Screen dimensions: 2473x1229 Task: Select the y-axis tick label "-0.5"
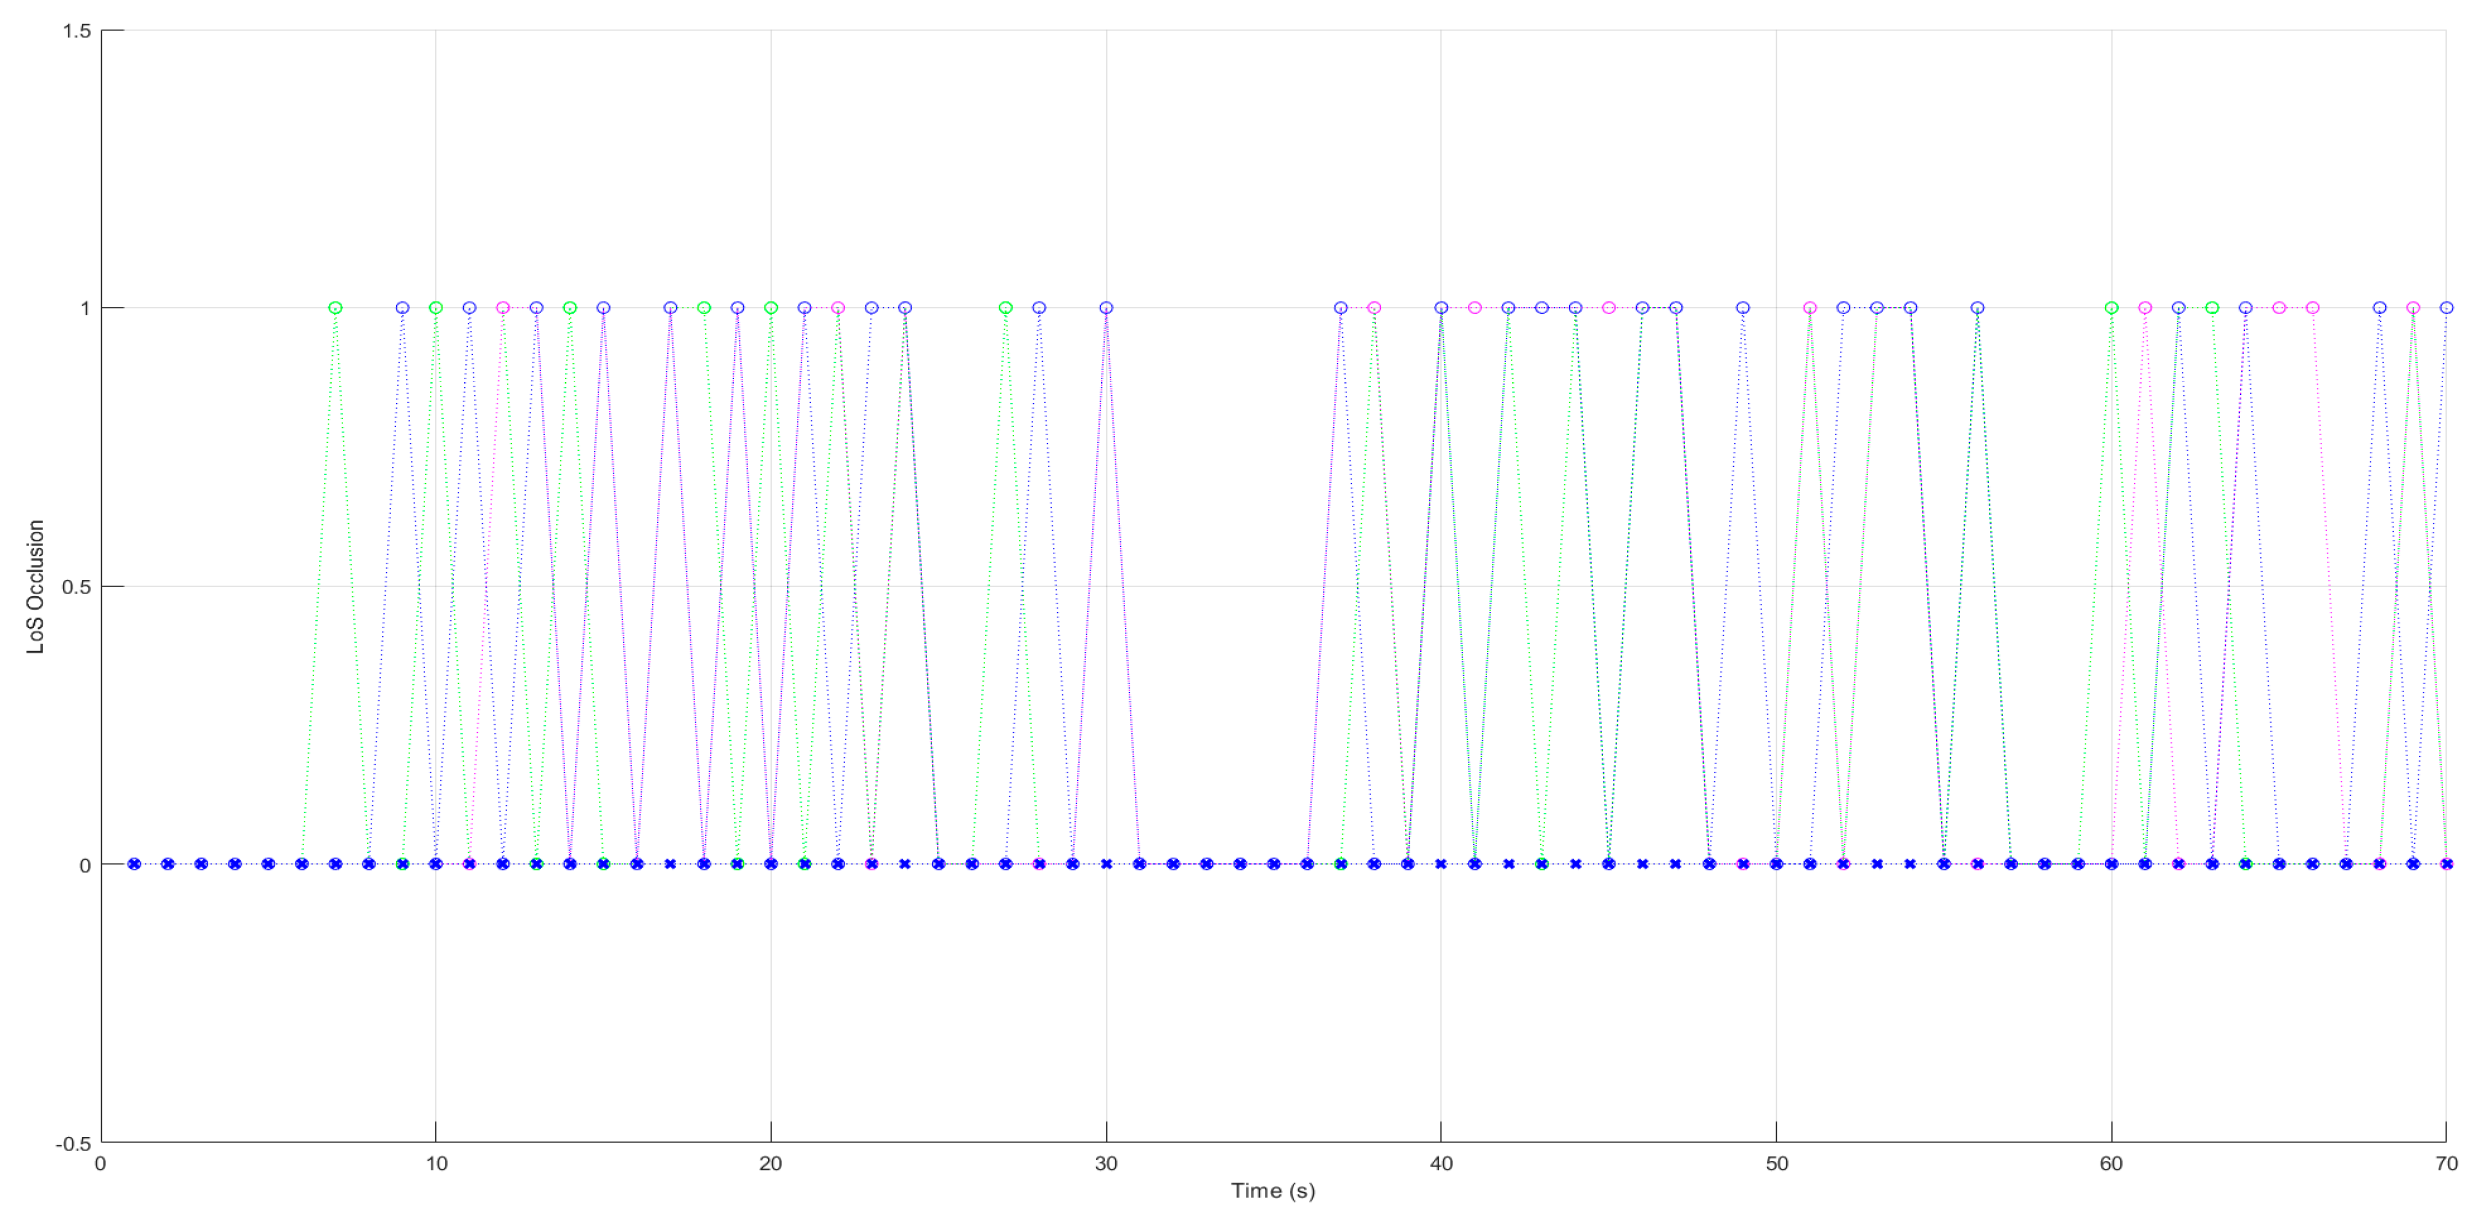point(73,1143)
